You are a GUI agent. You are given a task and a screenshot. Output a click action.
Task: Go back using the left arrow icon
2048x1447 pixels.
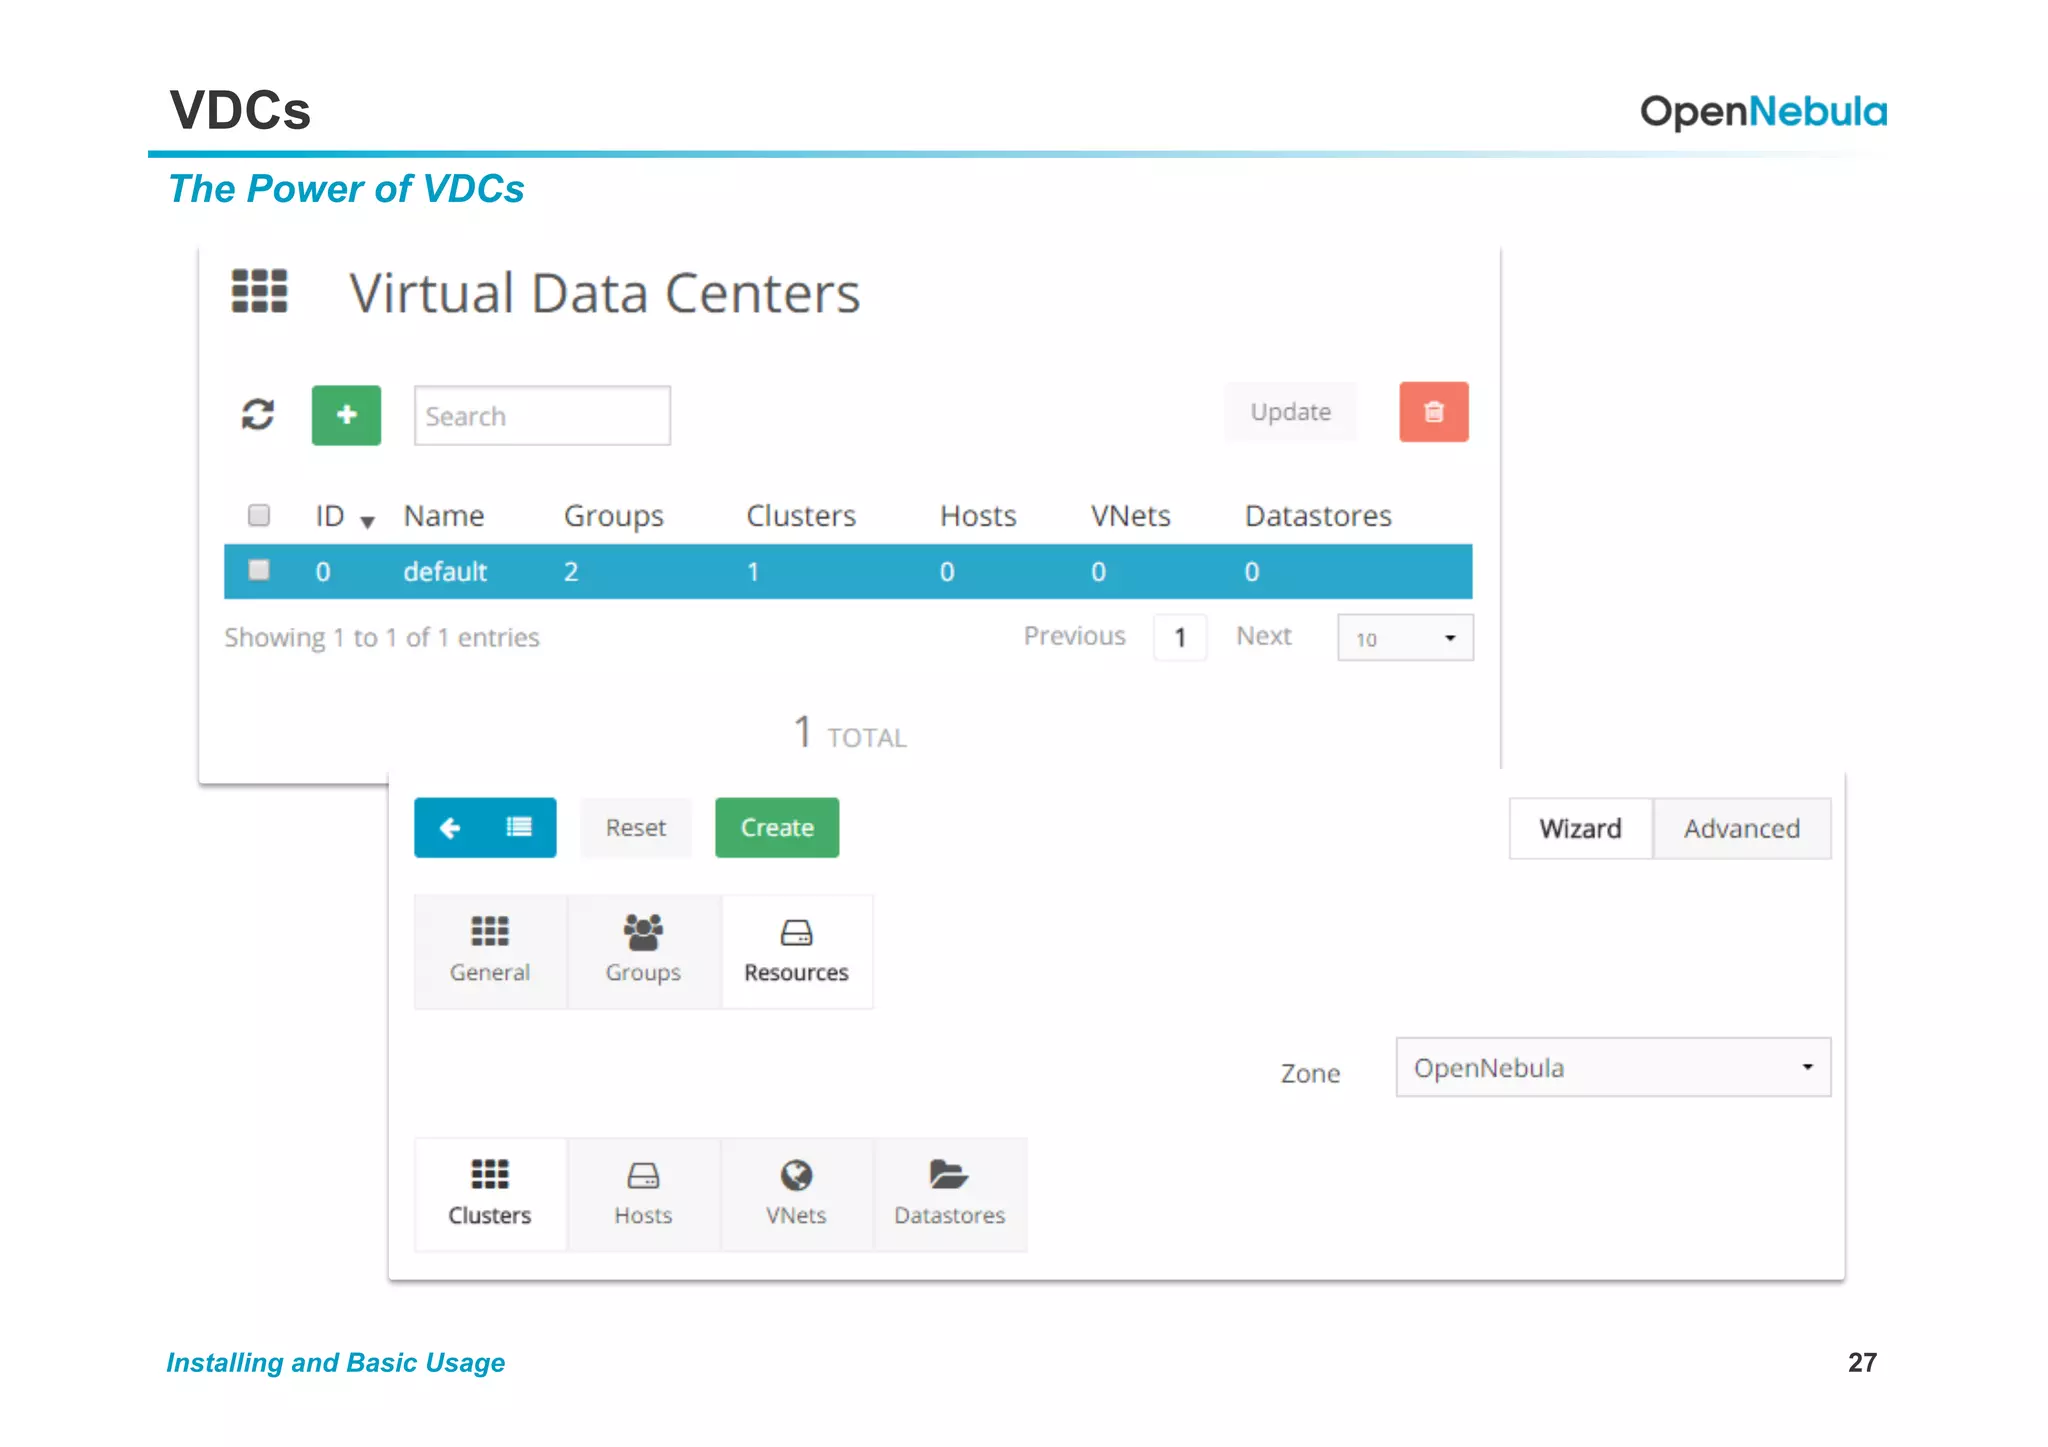point(450,828)
